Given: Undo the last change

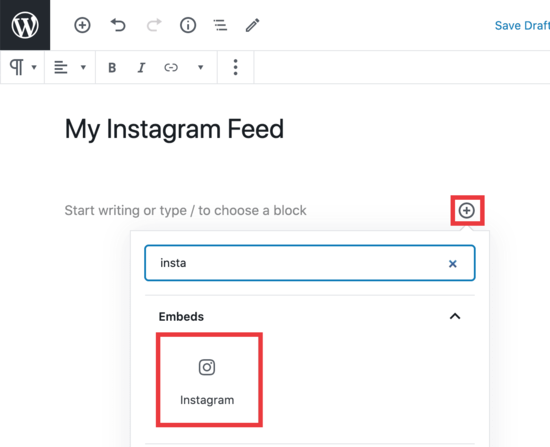Looking at the screenshot, I should click(x=118, y=25).
